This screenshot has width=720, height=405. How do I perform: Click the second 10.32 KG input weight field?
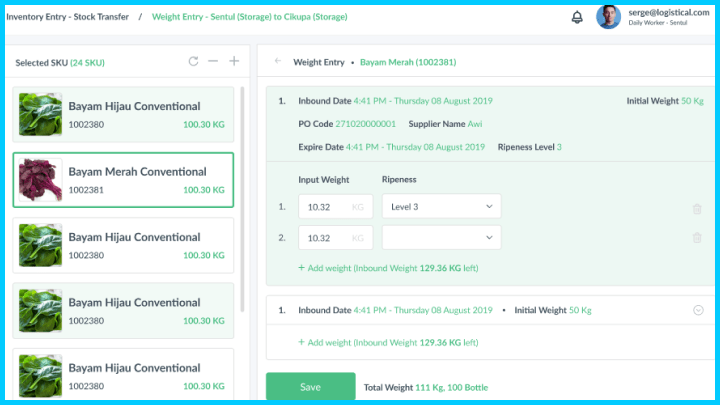(335, 237)
